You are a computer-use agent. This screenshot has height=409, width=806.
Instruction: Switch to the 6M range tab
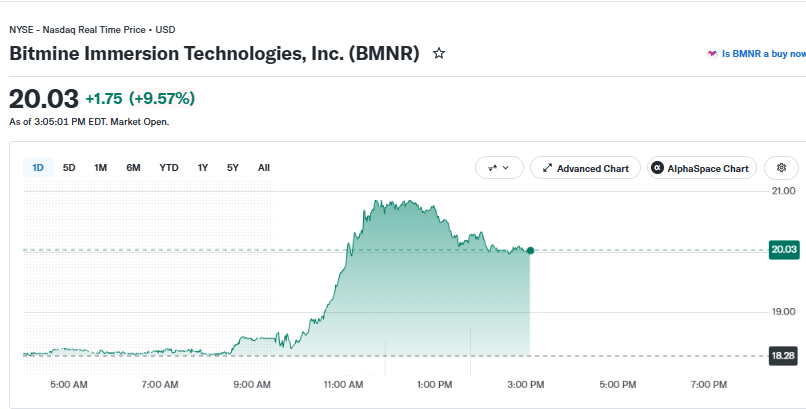[x=133, y=168]
